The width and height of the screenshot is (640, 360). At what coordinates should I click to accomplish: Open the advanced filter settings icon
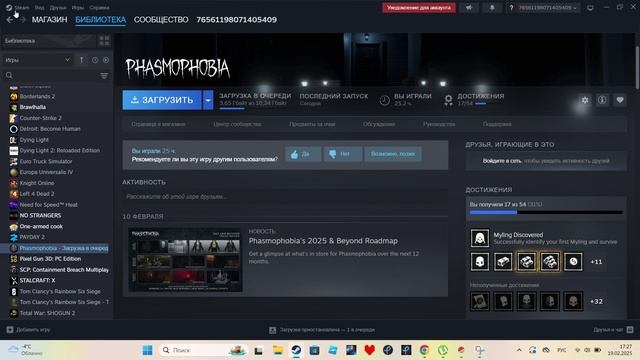click(104, 76)
